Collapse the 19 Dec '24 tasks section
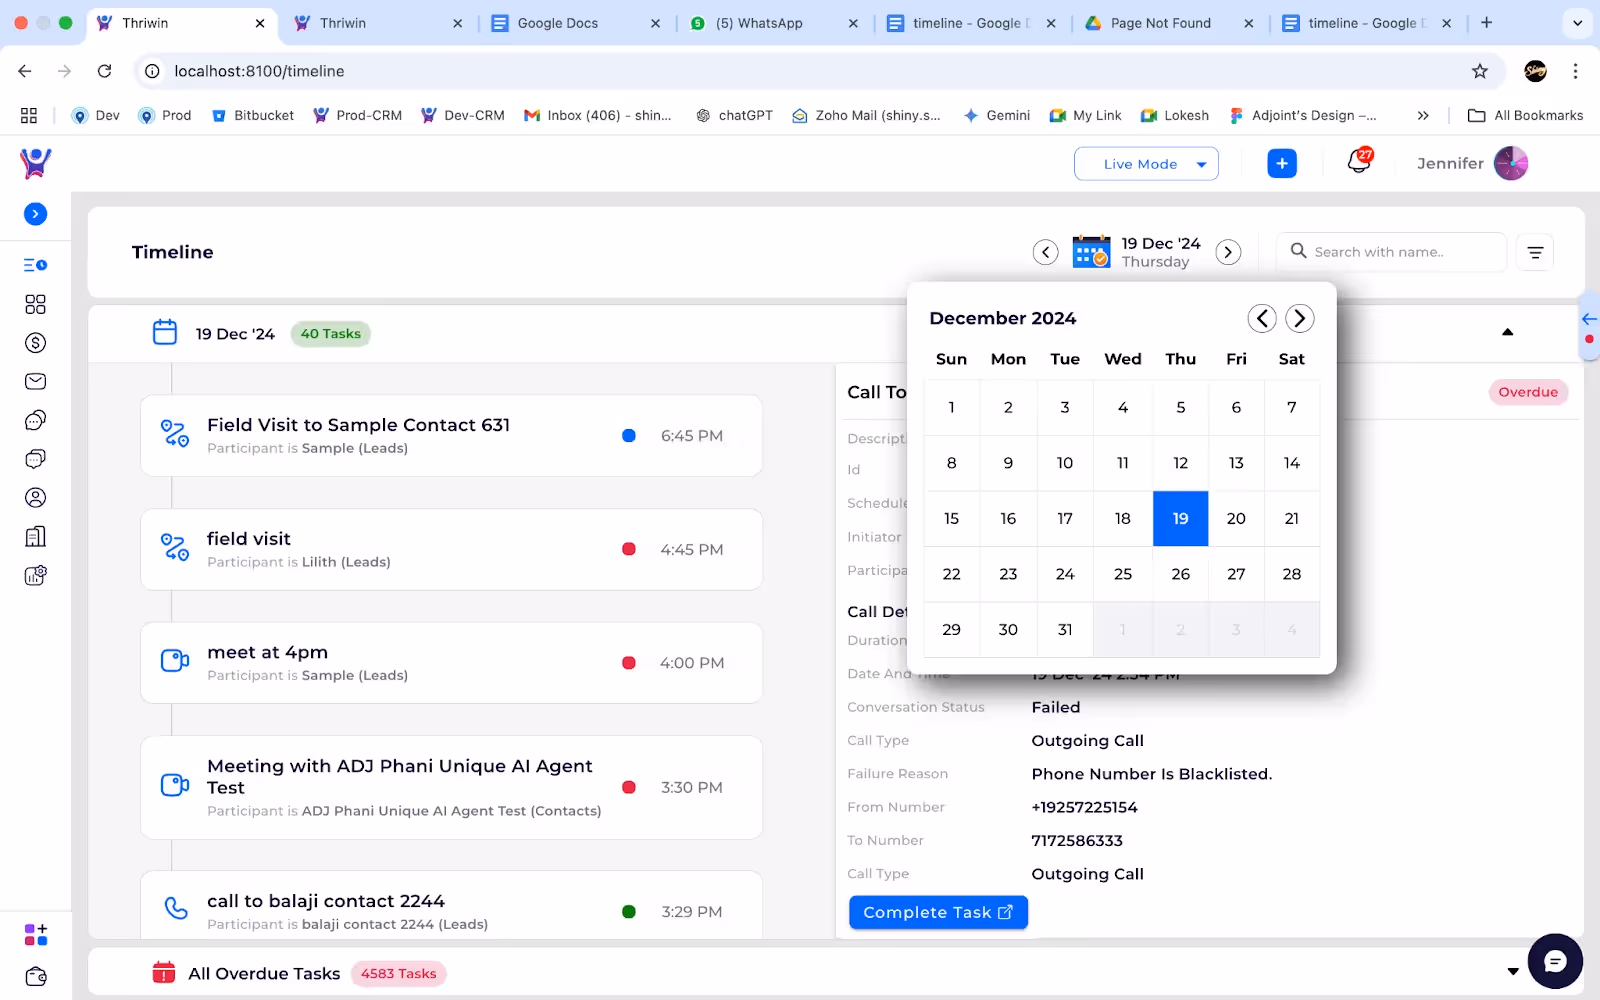The height and width of the screenshot is (1000, 1600). [1508, 332]
